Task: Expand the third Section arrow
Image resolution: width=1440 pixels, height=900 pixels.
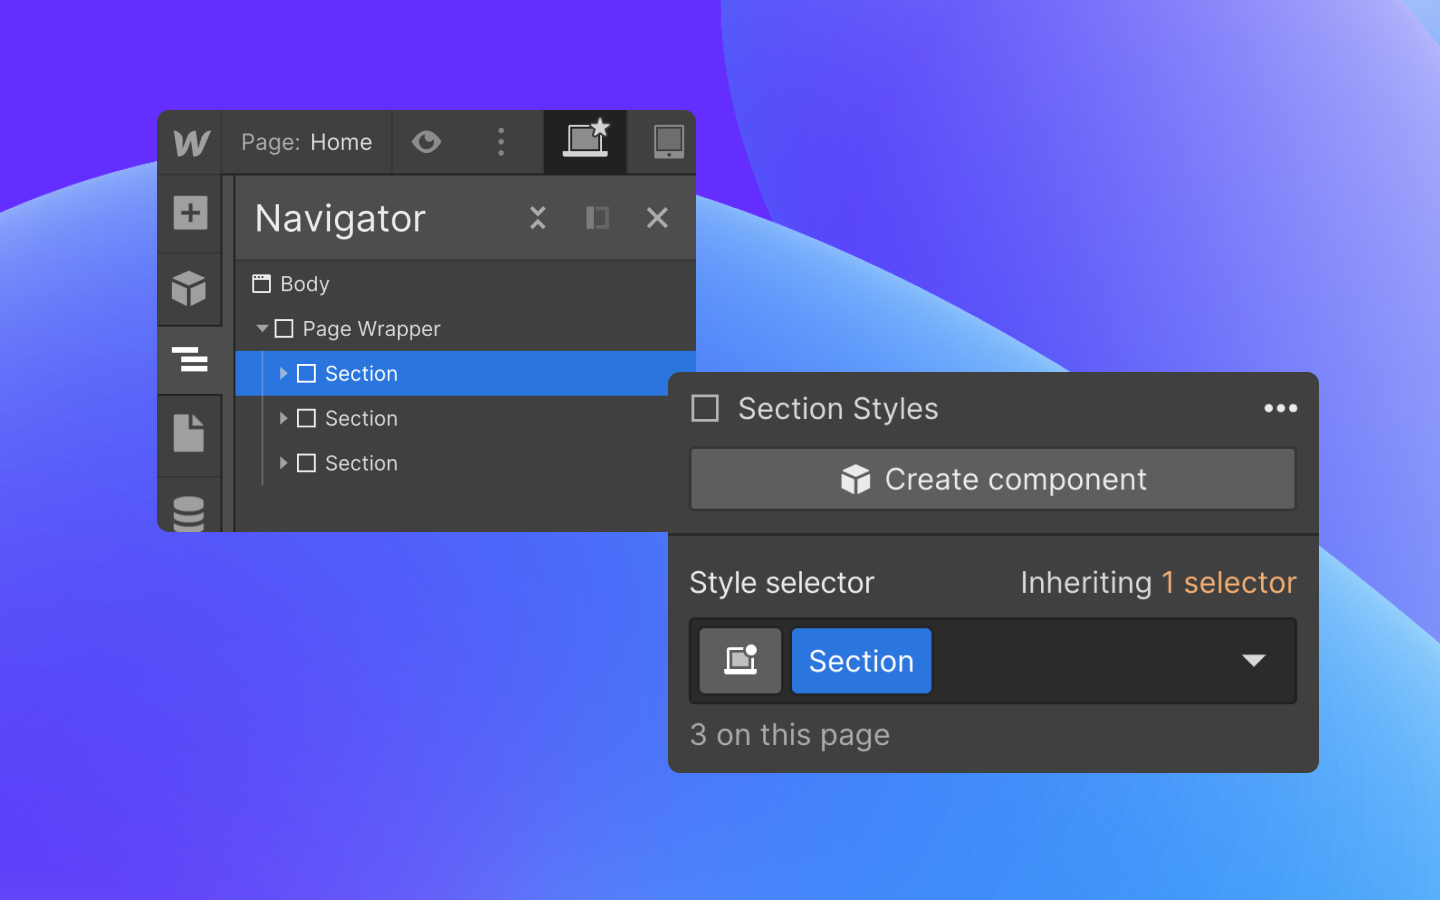Action: click(x=283, y=463)
